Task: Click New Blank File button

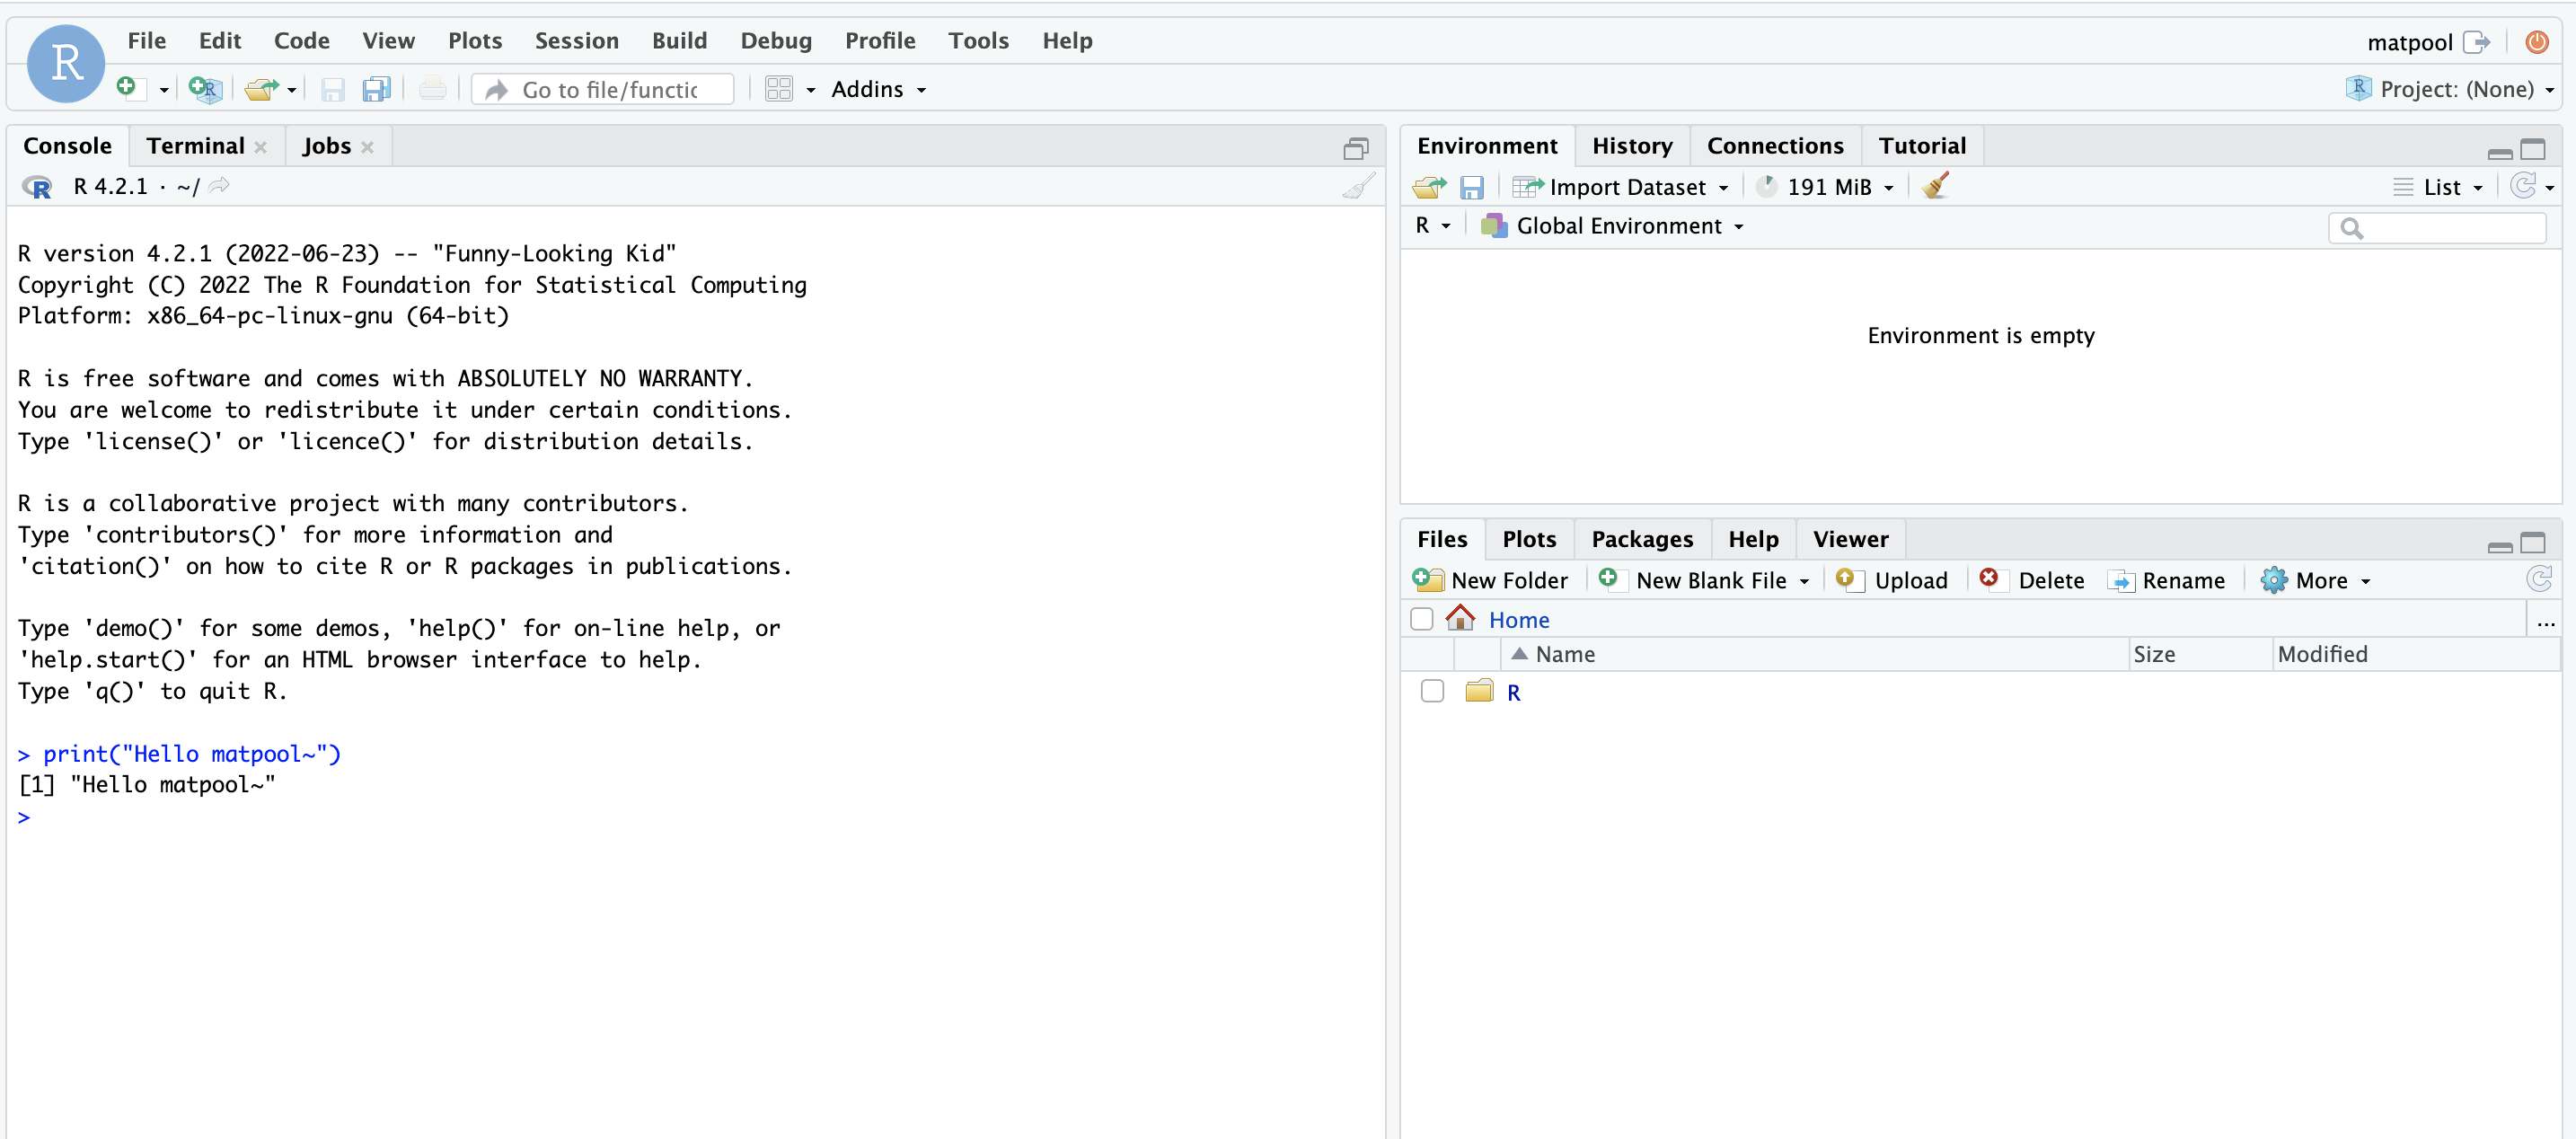Action: pyautogui.click(x=1704, y=580)
